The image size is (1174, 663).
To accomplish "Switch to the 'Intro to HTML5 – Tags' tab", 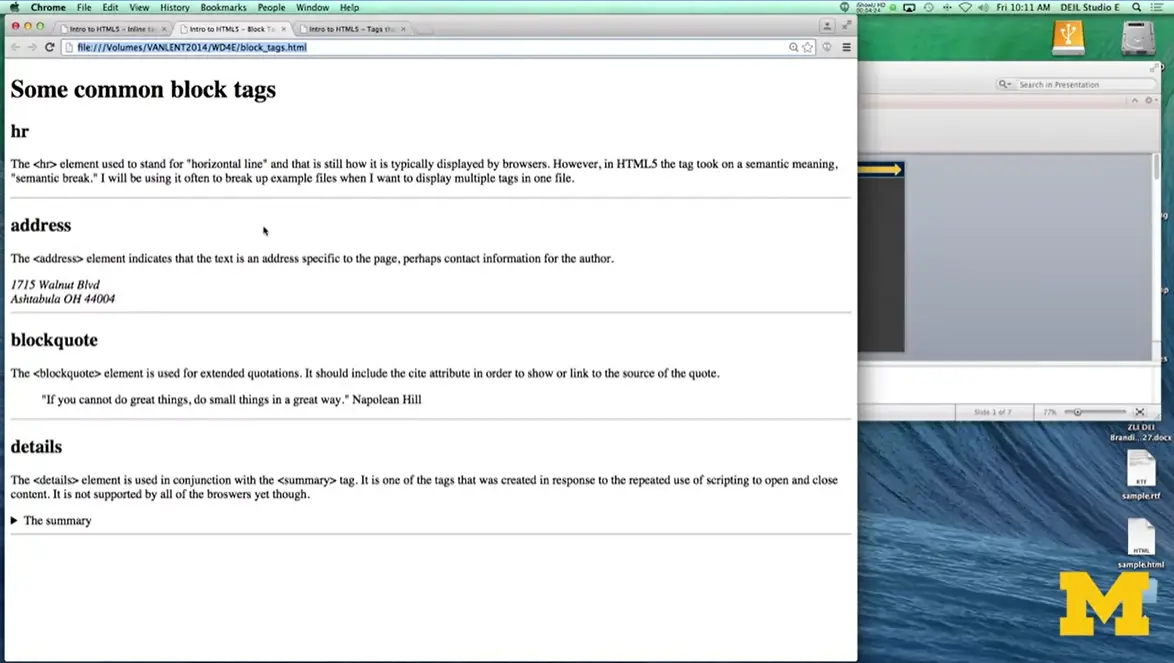I will pos(345,28).
